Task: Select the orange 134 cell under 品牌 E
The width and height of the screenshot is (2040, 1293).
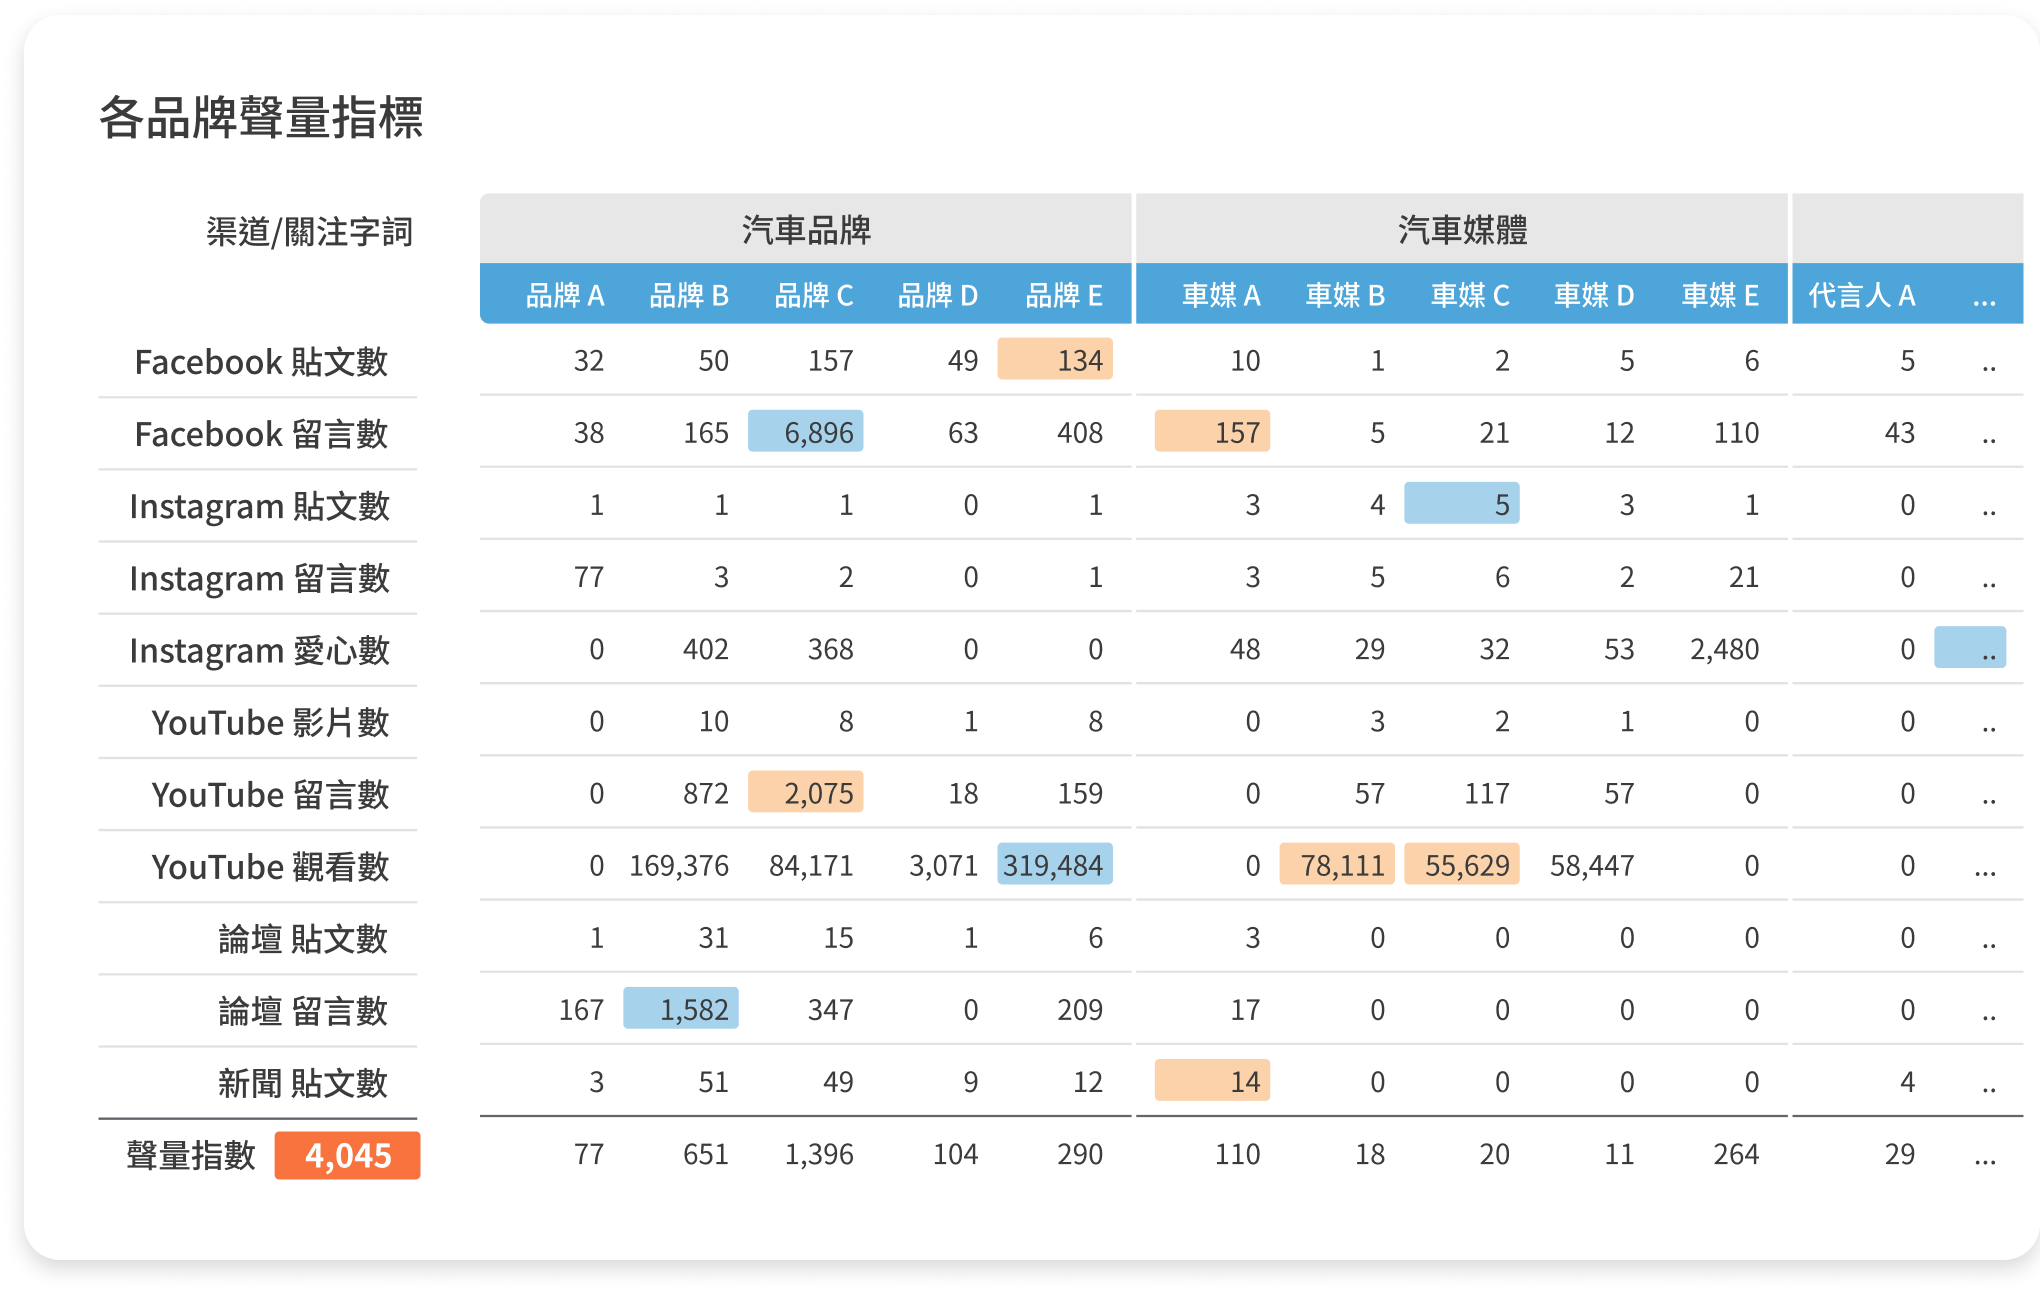Action: (1055, 360)
